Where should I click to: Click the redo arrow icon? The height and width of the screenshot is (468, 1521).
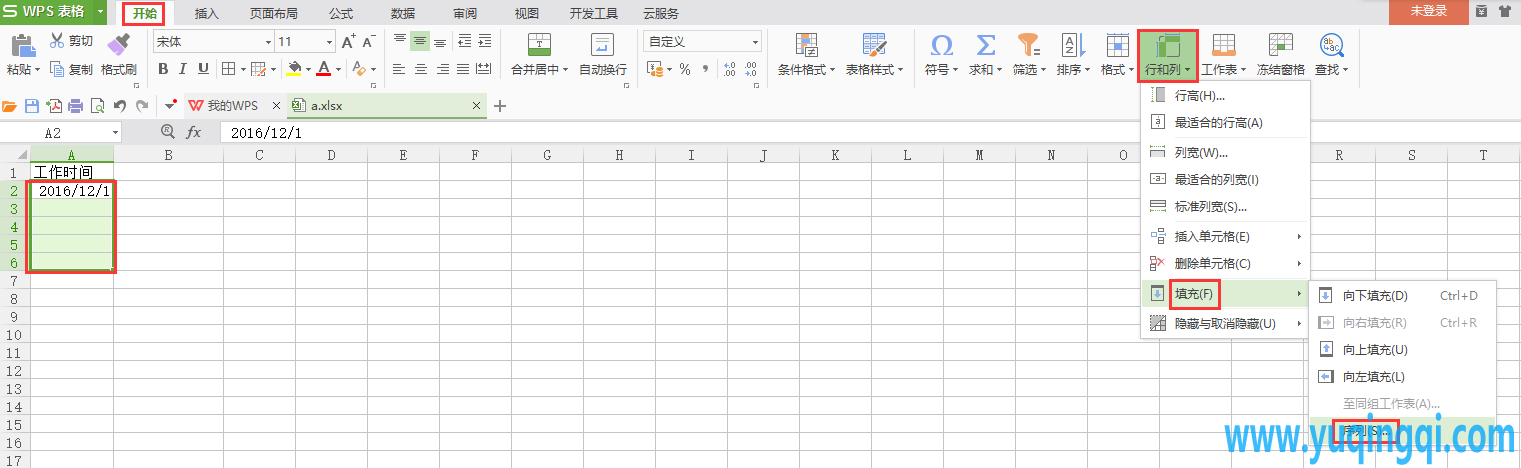point(141,105)
